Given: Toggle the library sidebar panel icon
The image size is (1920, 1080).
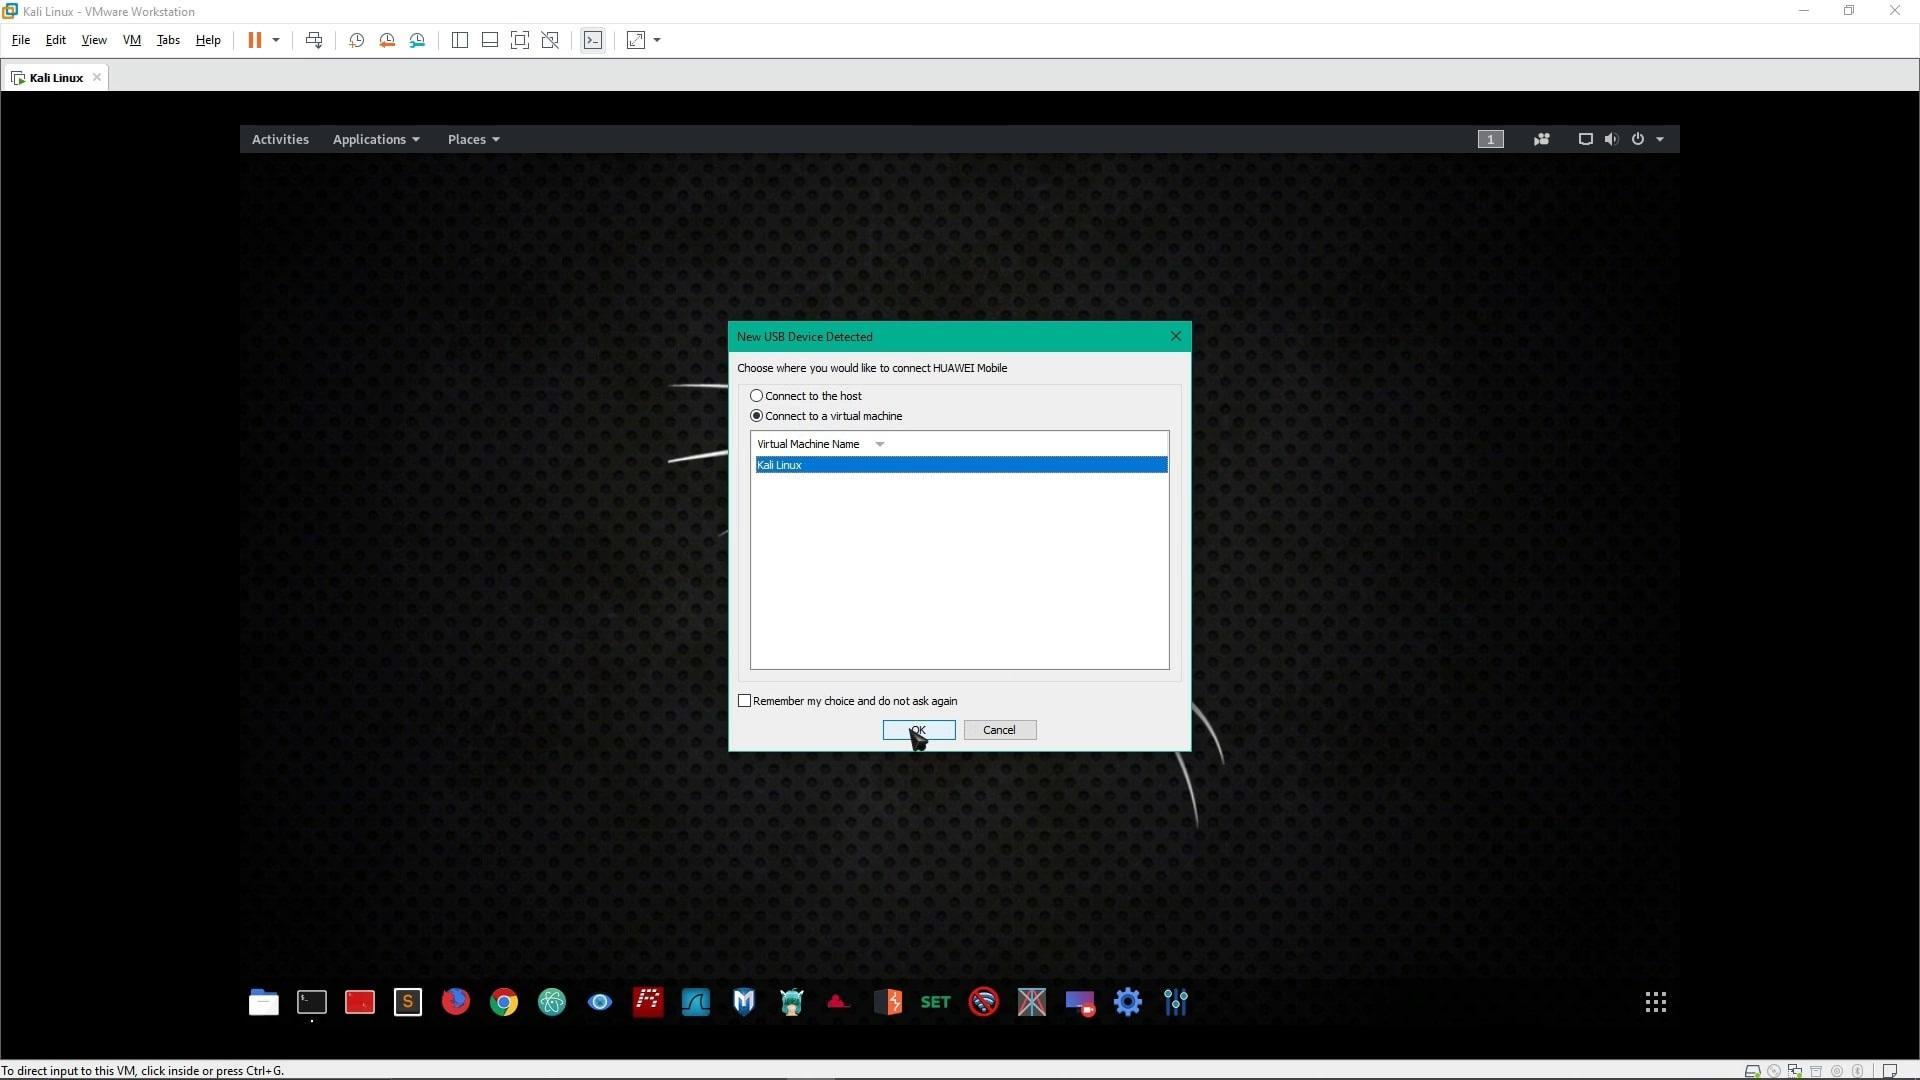Looking at the screenshot, I should pyautogui.click(x=460, y=40).
